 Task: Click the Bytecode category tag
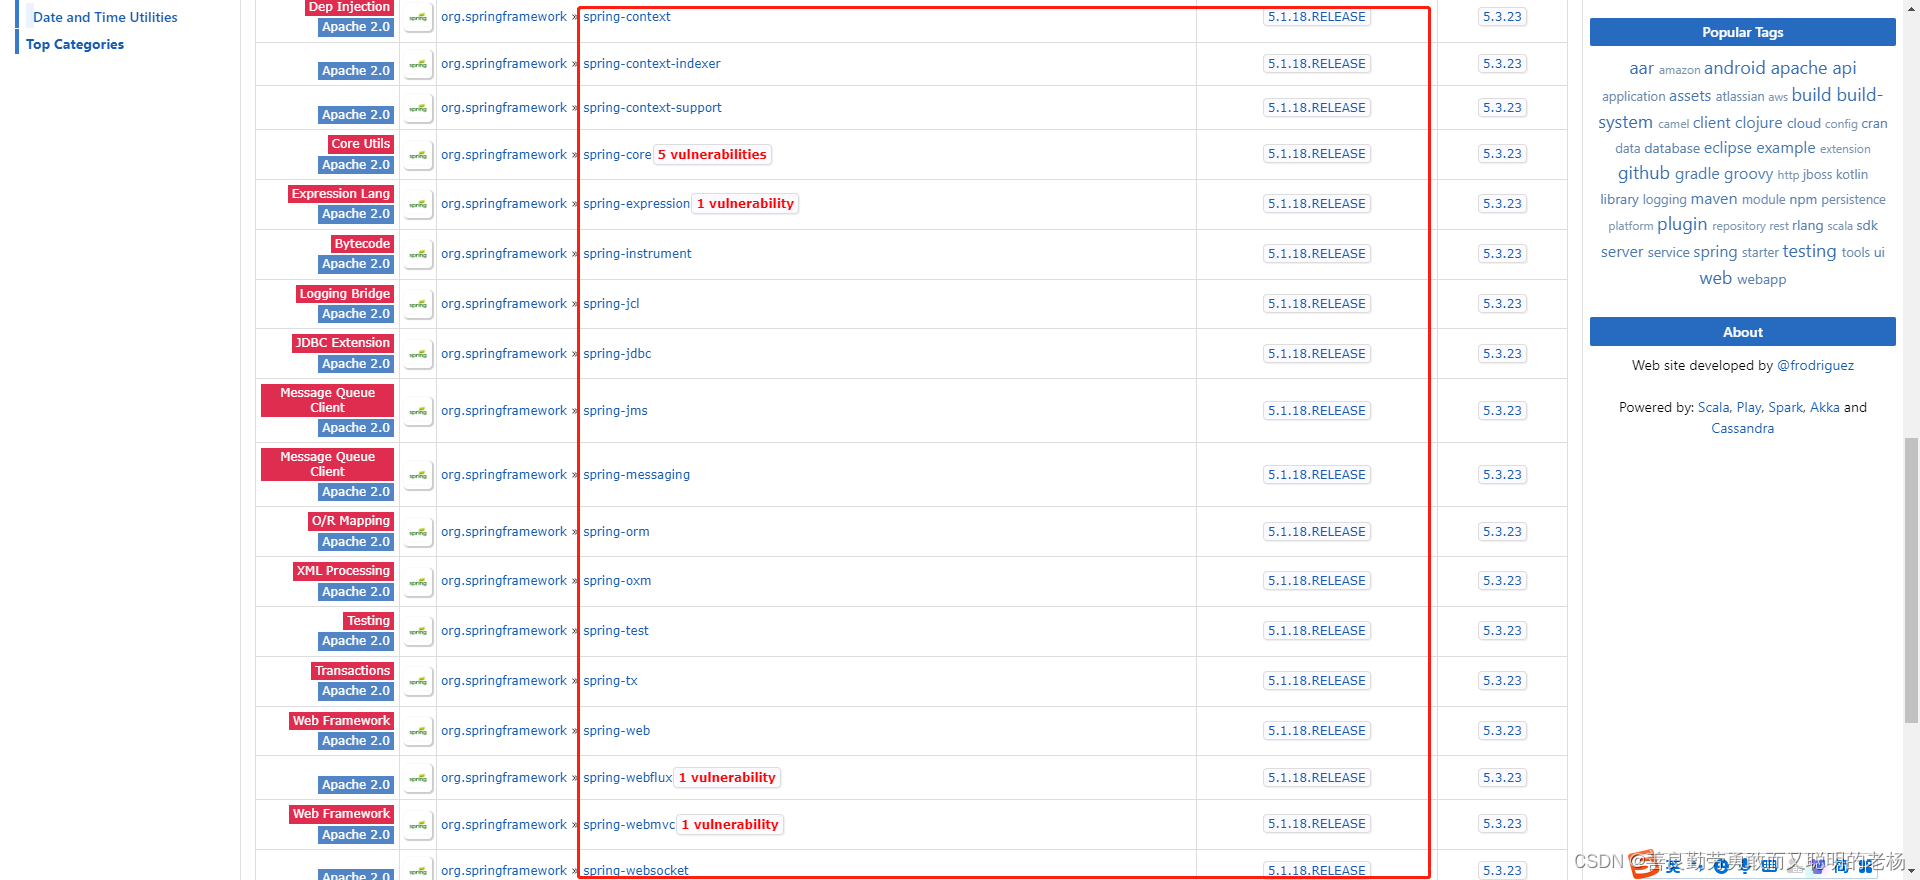[x=362, y=244]
